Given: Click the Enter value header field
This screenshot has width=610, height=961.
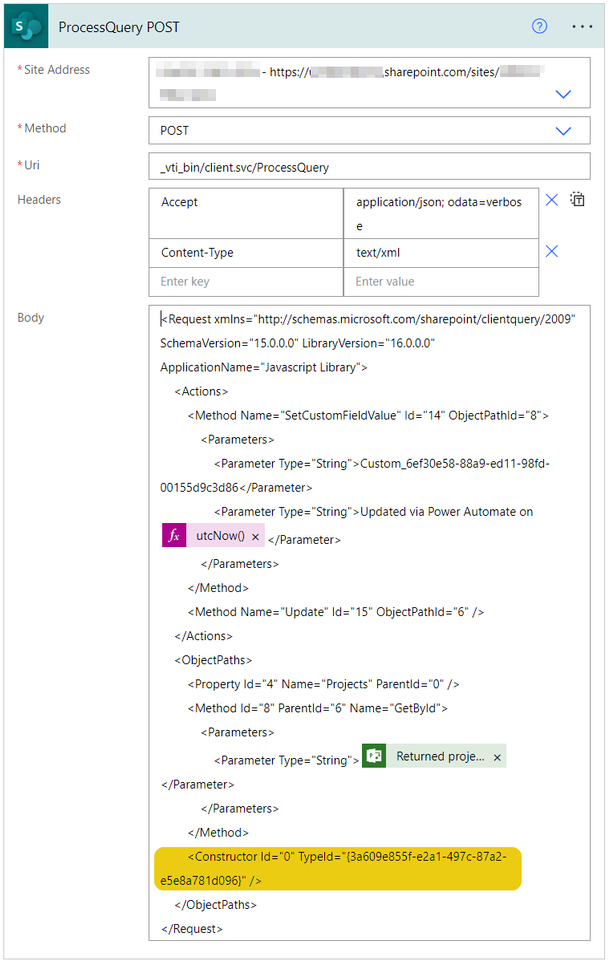Looking at the screenshot, I should pyautogui.click(x=440, y=282).
